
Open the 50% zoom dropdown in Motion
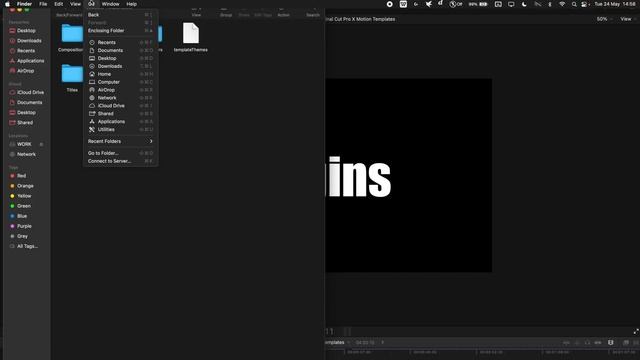604,19
